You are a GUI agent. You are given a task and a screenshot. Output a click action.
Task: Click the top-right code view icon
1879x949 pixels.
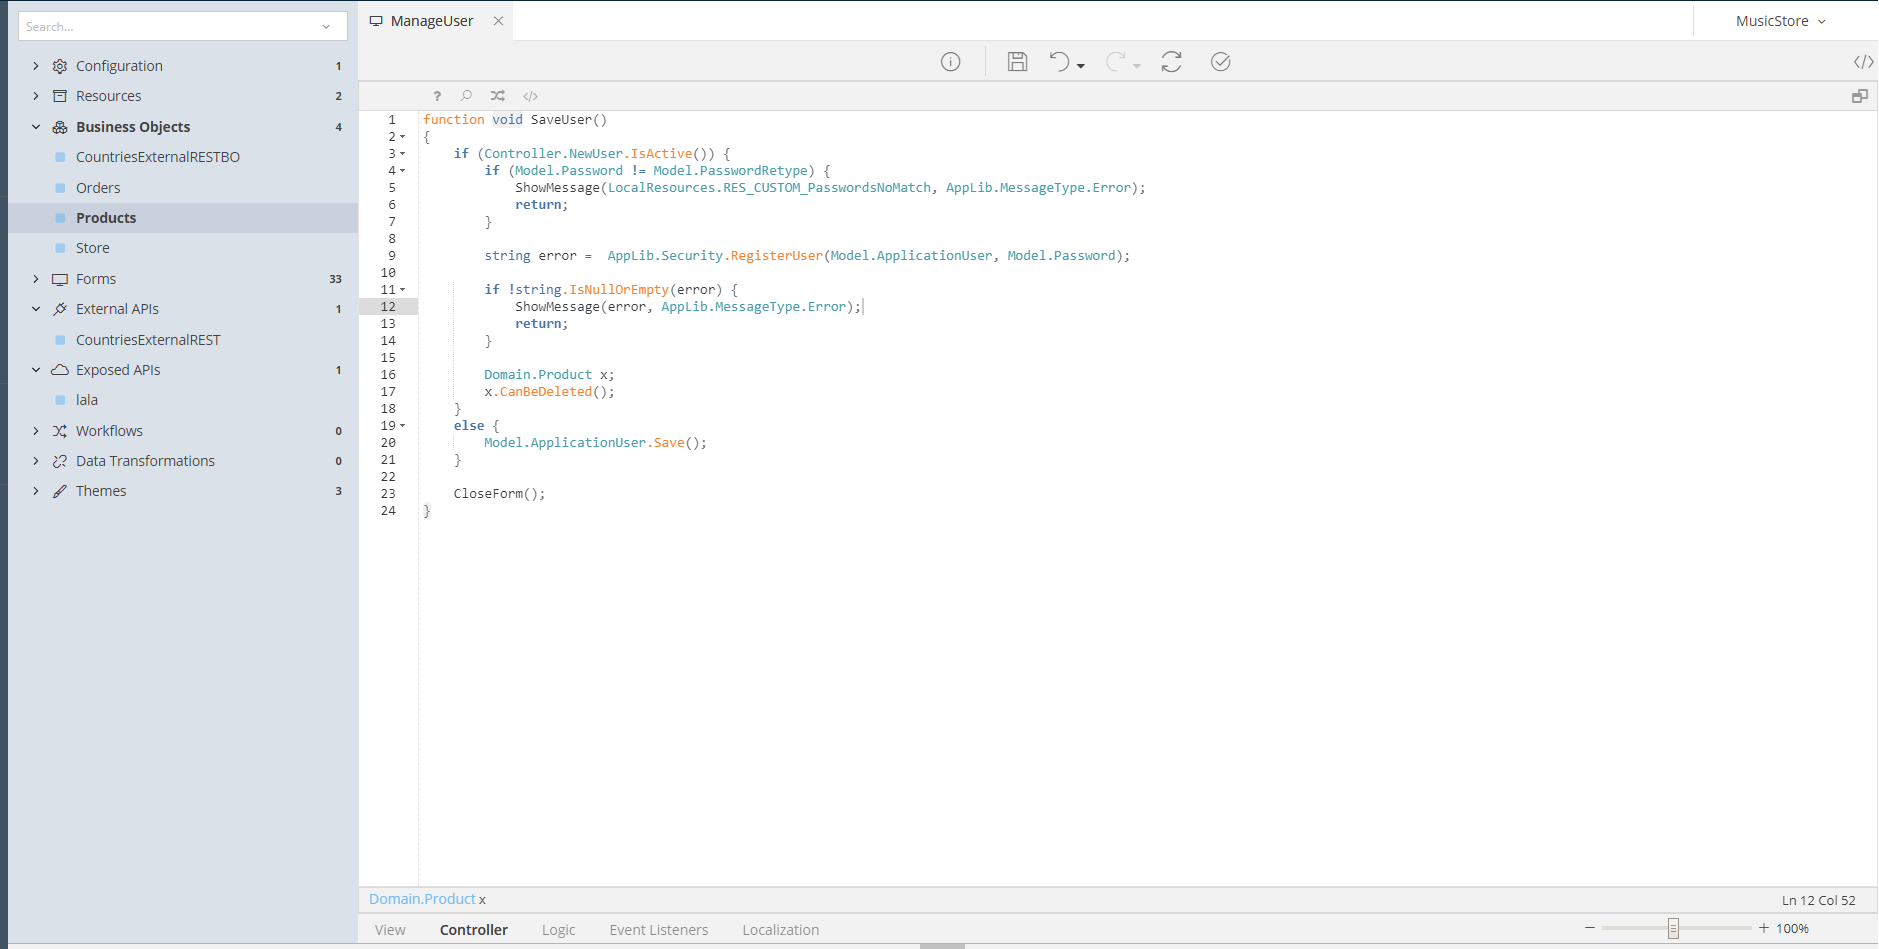[1863, 62]
